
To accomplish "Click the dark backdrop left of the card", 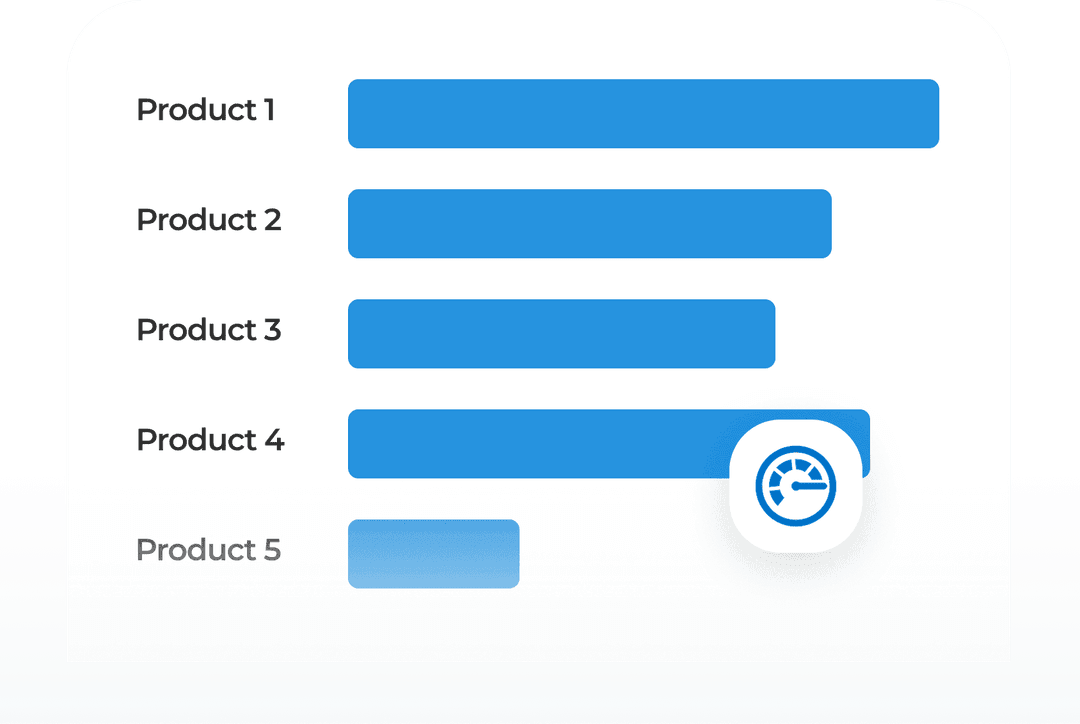I will point(30,250).
